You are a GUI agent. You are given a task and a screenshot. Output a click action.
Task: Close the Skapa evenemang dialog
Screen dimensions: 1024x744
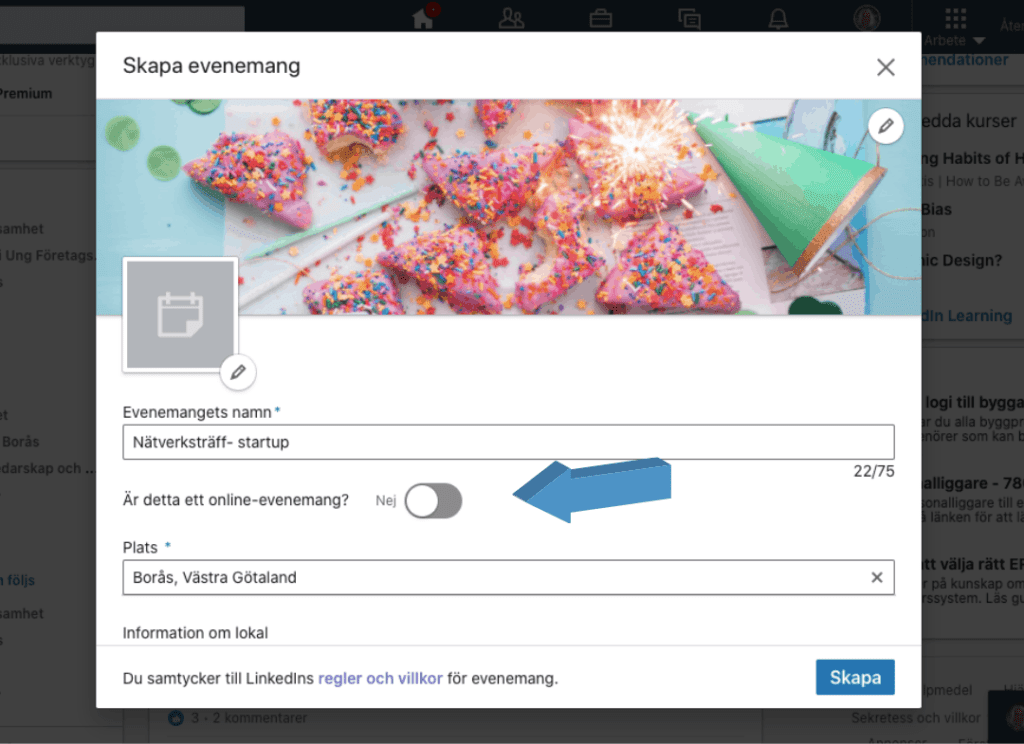pos(886,67)
